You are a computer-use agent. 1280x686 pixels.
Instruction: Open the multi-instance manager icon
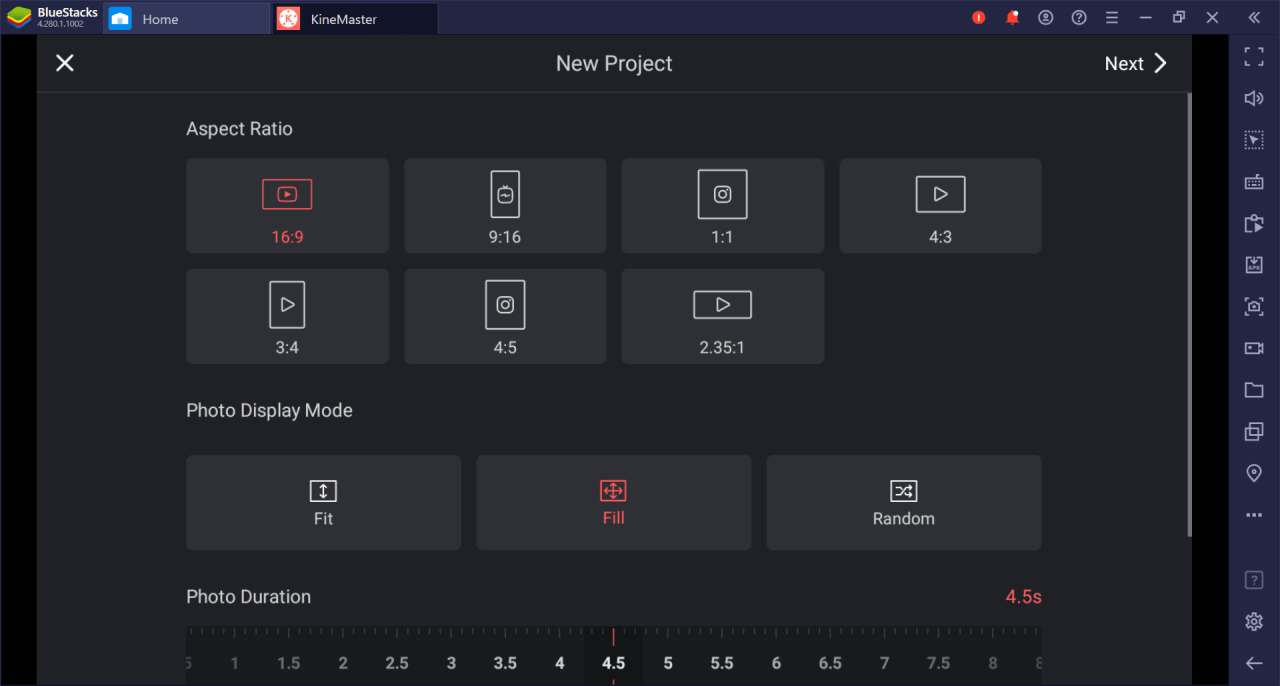click(1254, 432)
